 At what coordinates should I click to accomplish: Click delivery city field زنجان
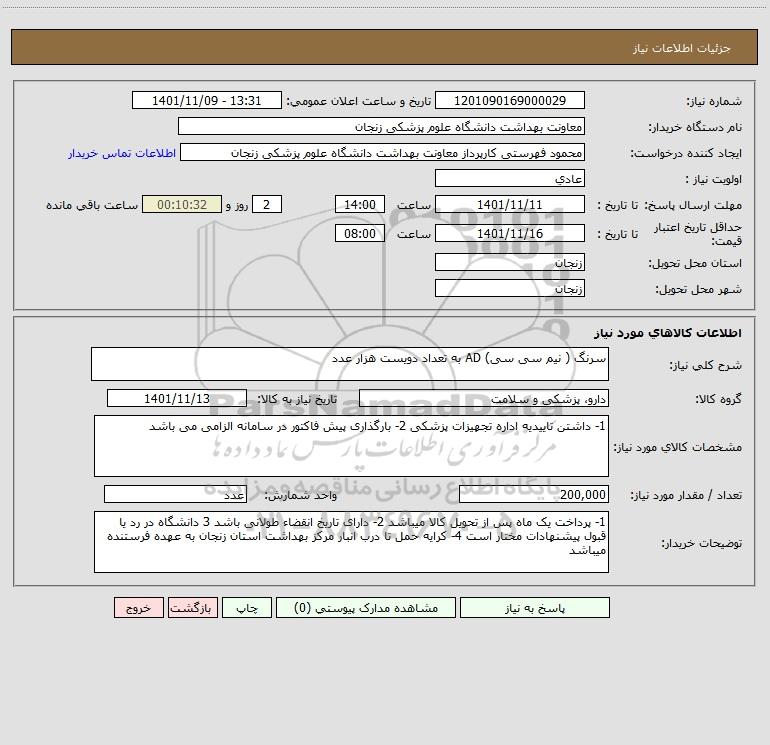coord(510,288)
